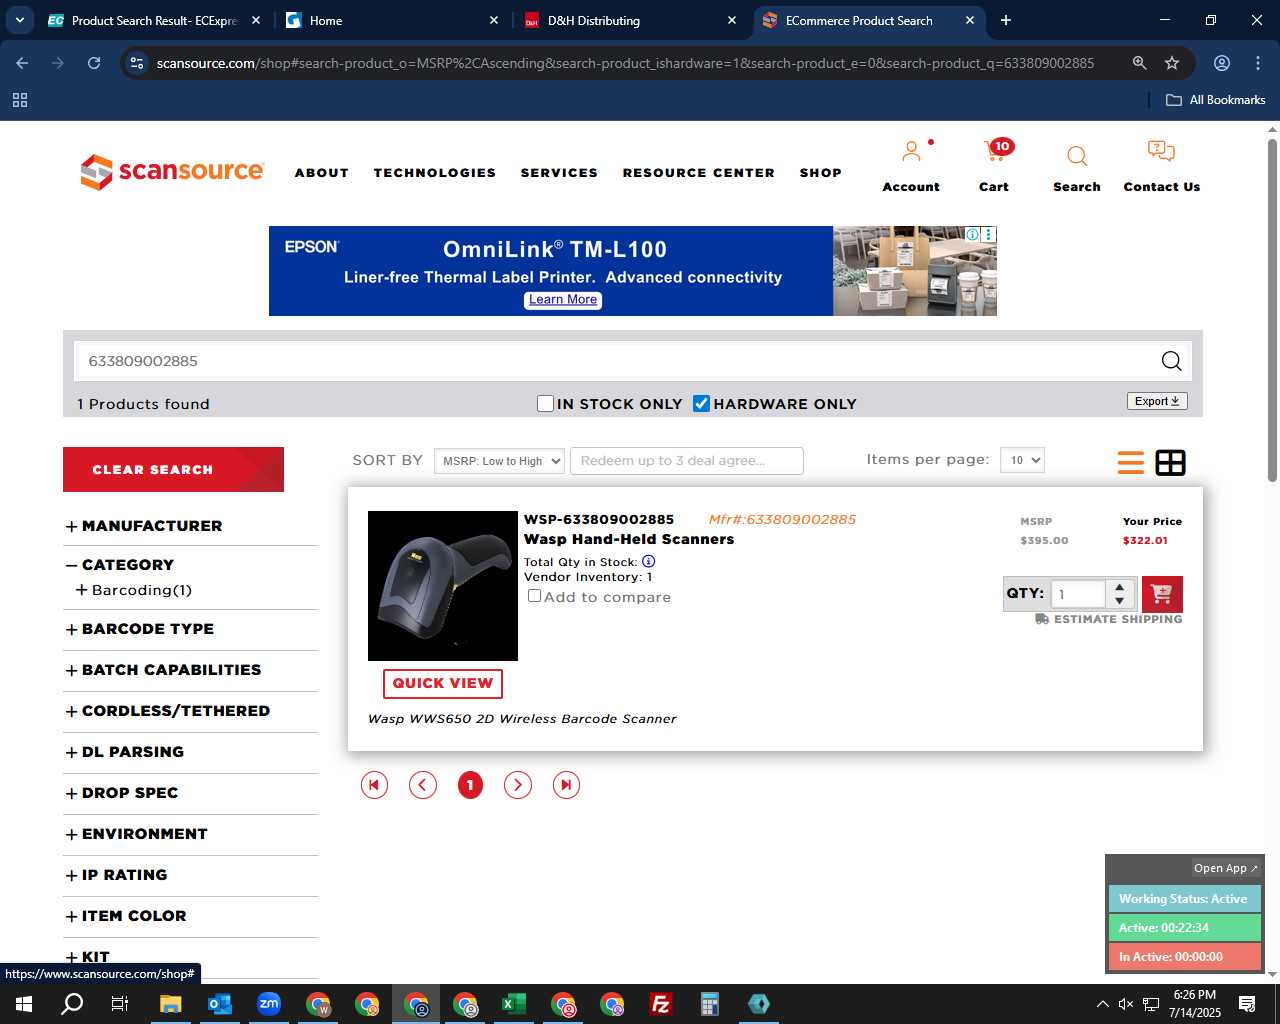This screenshot has height=1024, width=1280.
Task: Open Outlook from the taskbar
Action: pyautogui.click(x=219, y=1004)
